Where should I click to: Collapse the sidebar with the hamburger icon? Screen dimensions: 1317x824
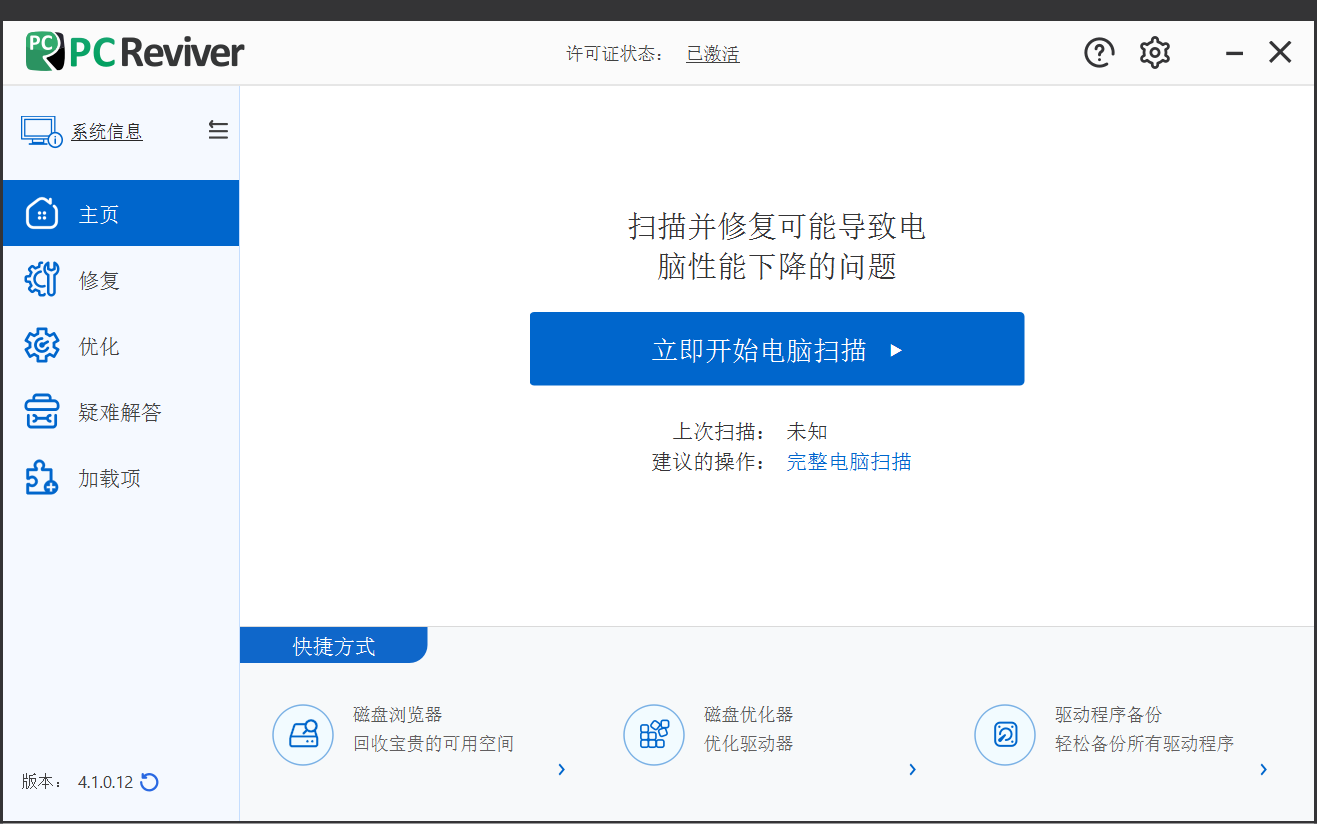point(218,130)
